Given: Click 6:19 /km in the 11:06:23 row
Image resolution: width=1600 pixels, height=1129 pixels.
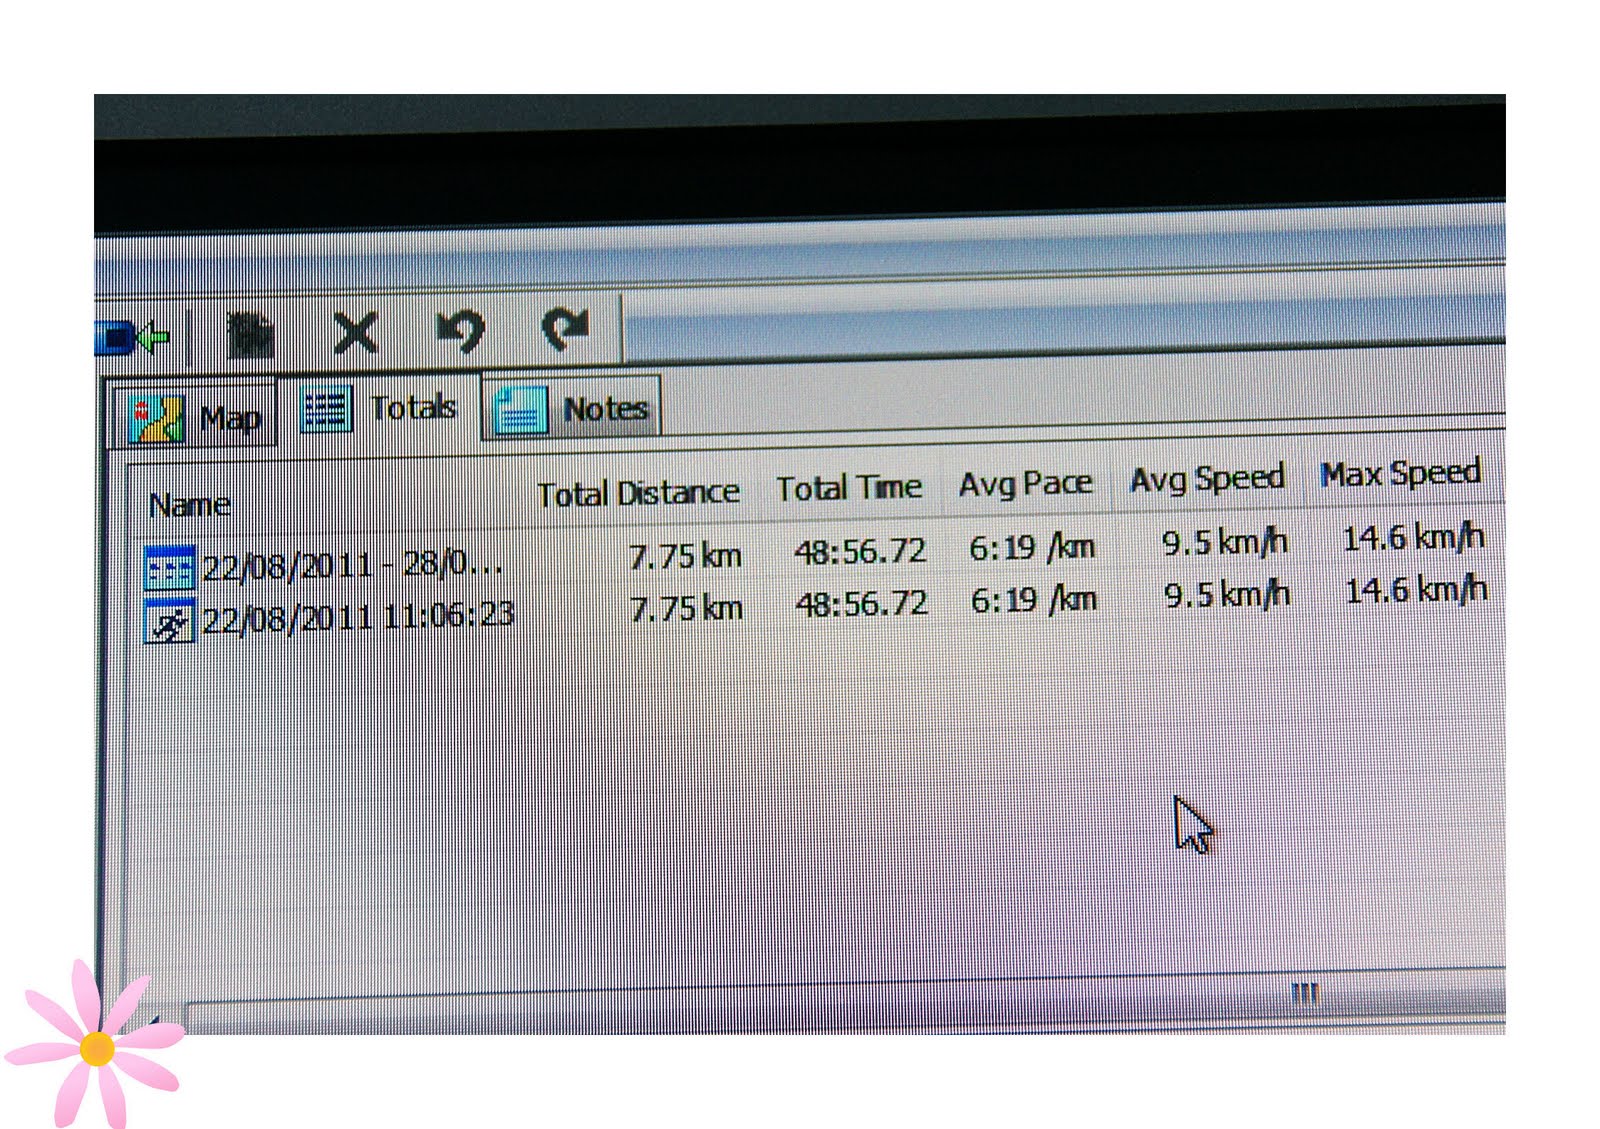Looking at the screenshot, I should (x=1034, y=600).
